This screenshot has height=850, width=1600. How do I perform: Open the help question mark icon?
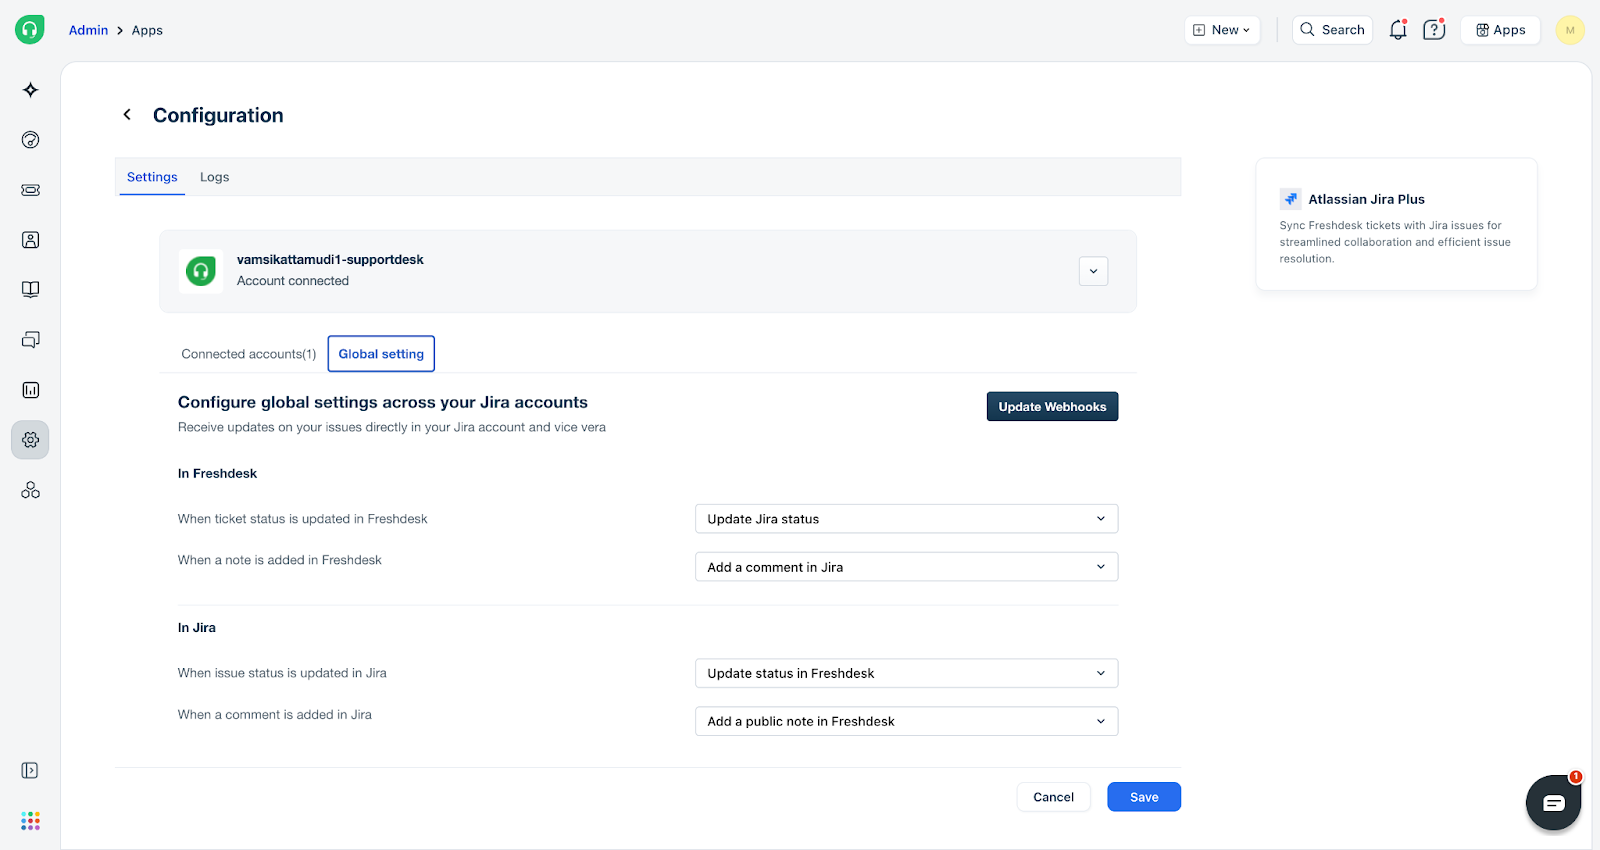pyautogui.click(x=1434, y=30)
